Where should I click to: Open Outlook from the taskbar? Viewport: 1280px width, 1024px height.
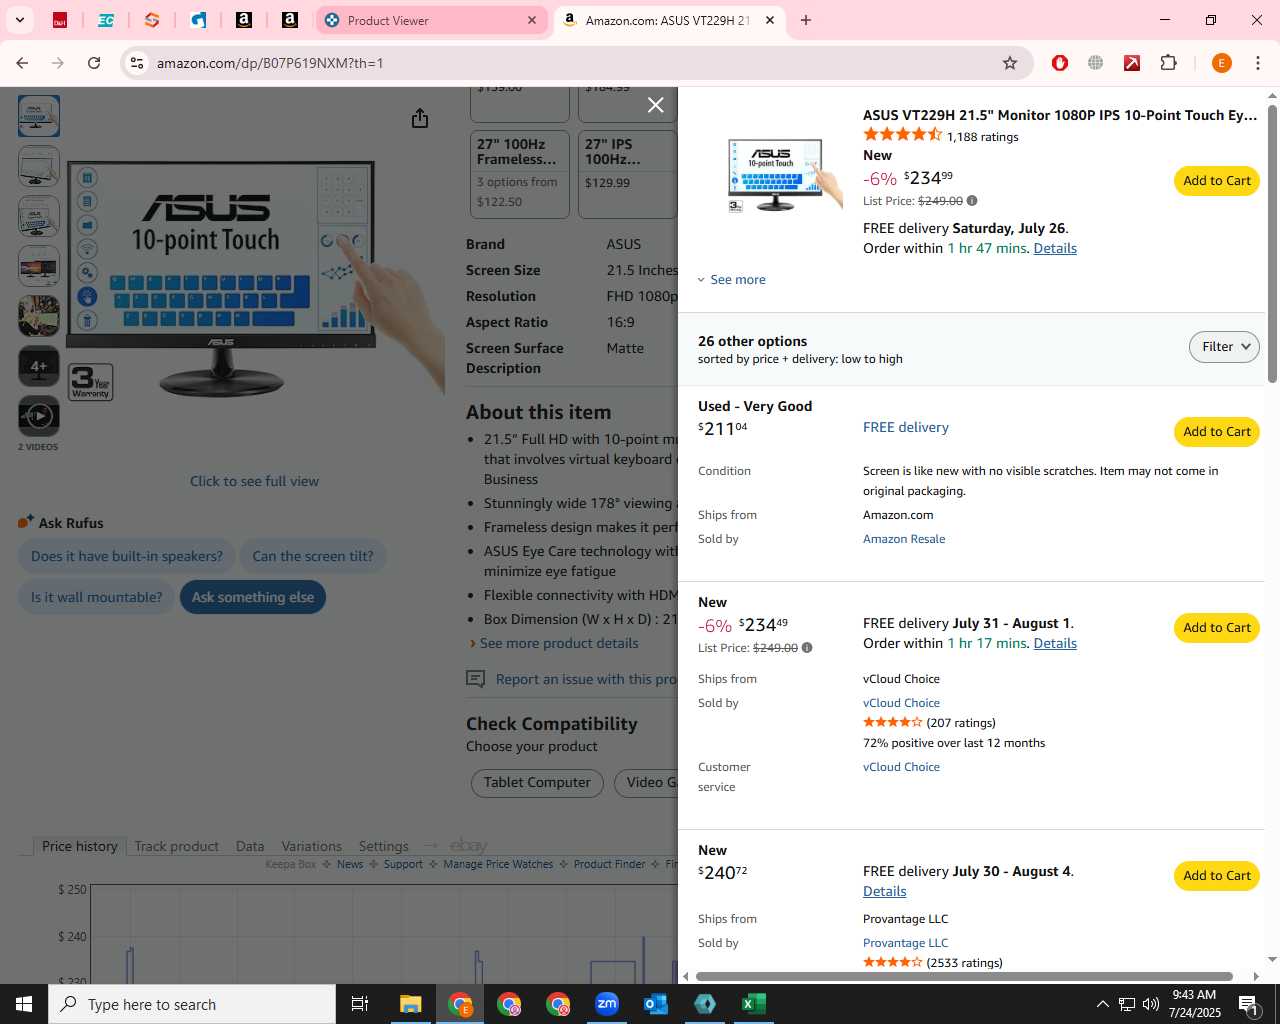click(x=656, y=1004)
